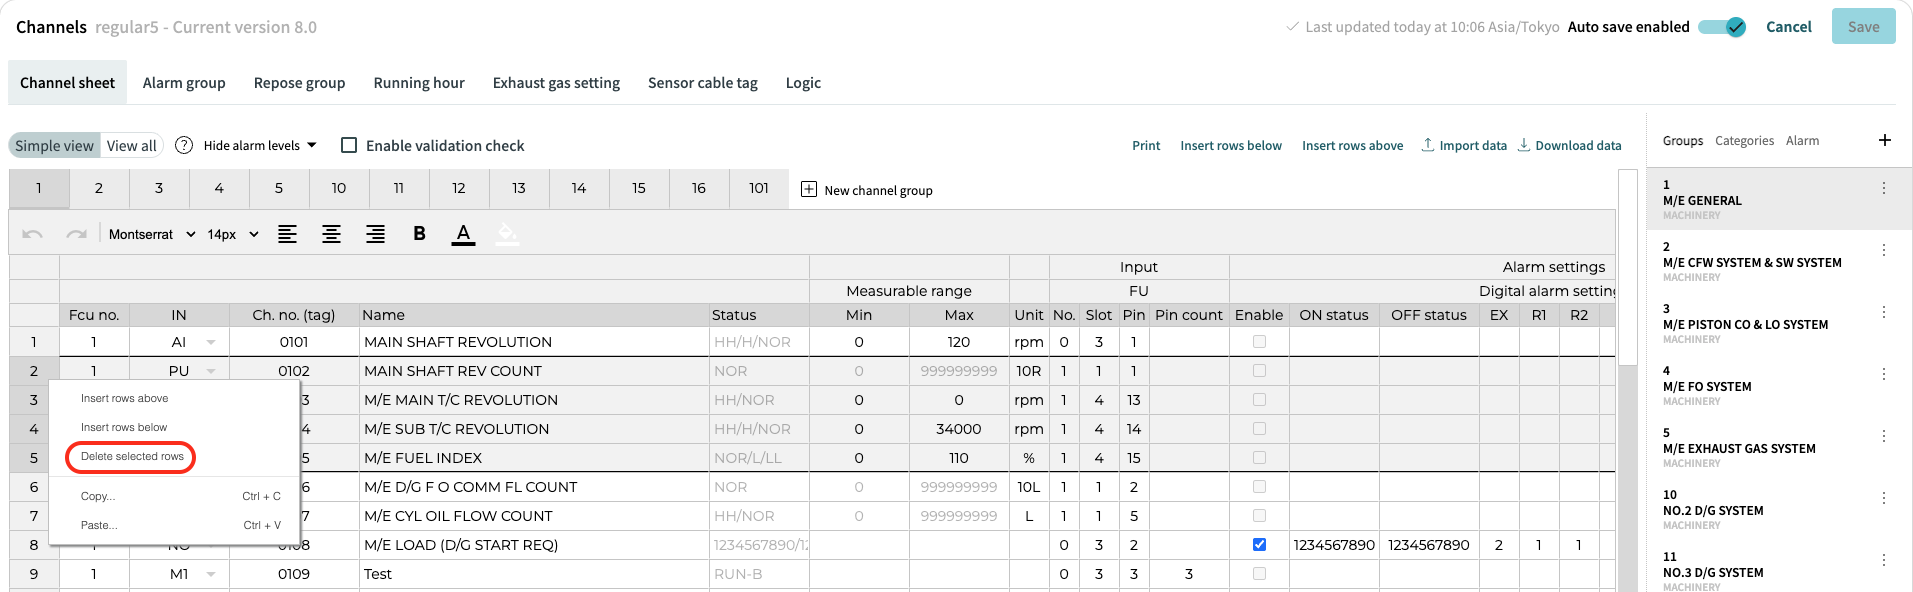This screenshot has width=1913, height=592.
Task: Tick Enable checkbox for M/E FUEL INDEX
Action: click(1259, 458)
